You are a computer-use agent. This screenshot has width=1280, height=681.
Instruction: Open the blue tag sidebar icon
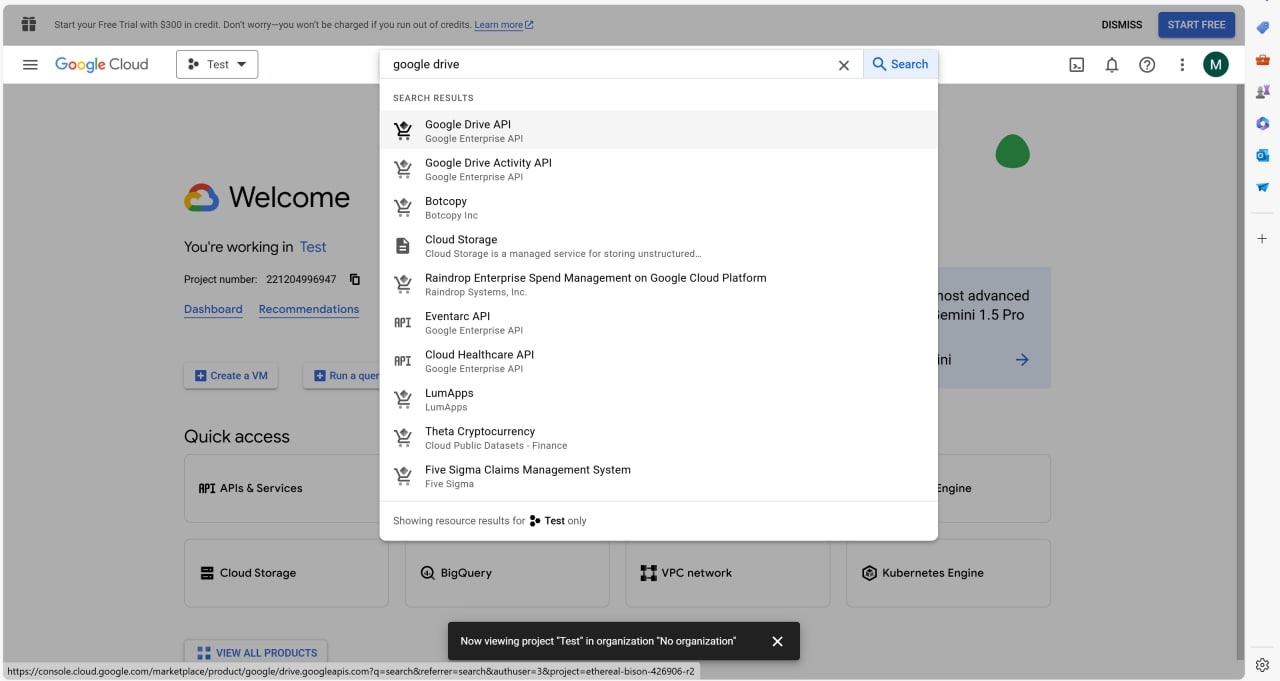[x=1262, y=28]
